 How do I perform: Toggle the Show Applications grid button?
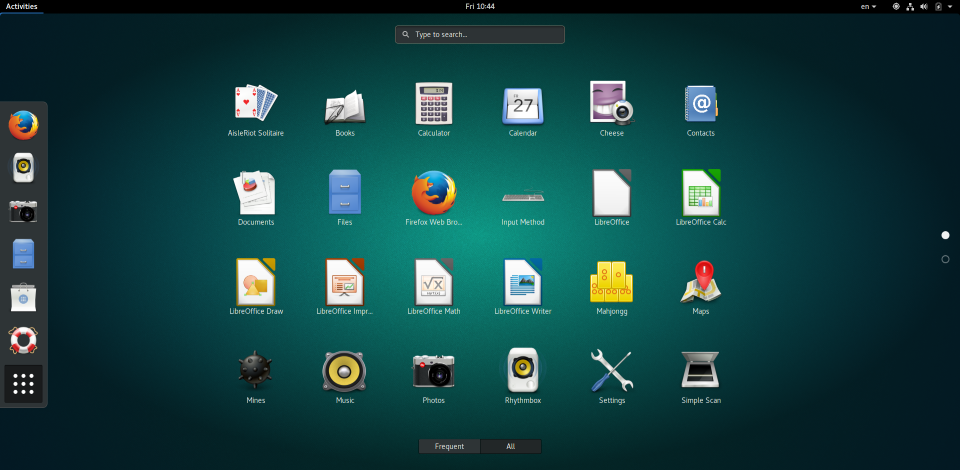pyautogui.click(x=23, y=384)
